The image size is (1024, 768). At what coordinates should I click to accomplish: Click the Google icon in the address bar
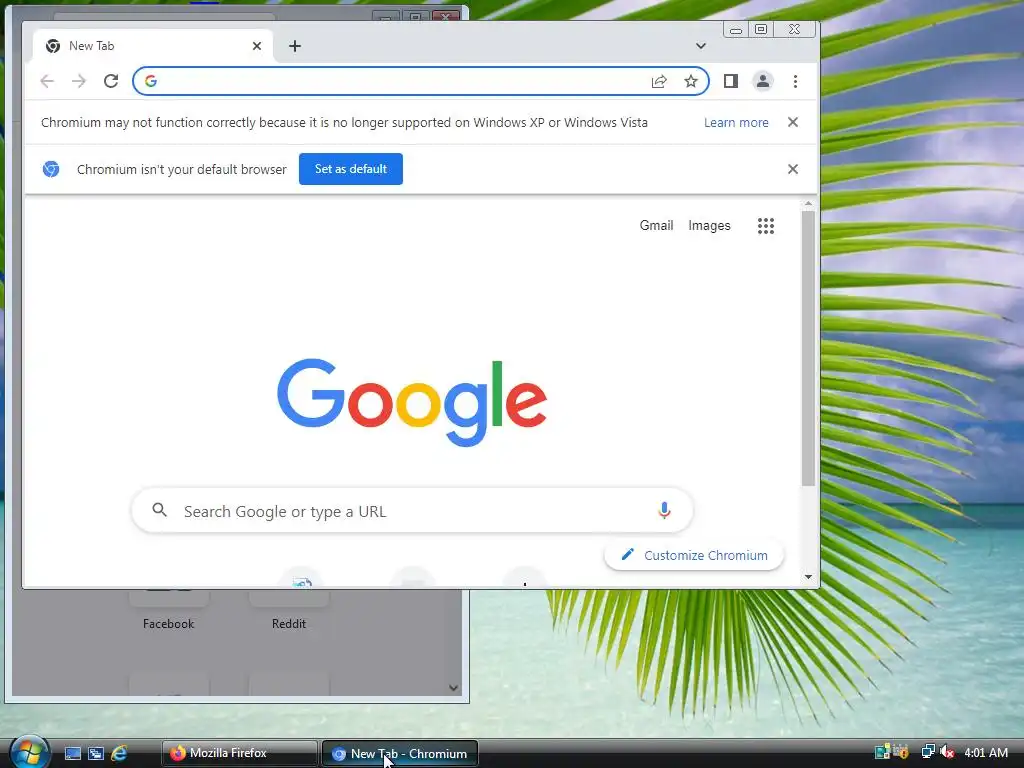(x=151, y=81)
